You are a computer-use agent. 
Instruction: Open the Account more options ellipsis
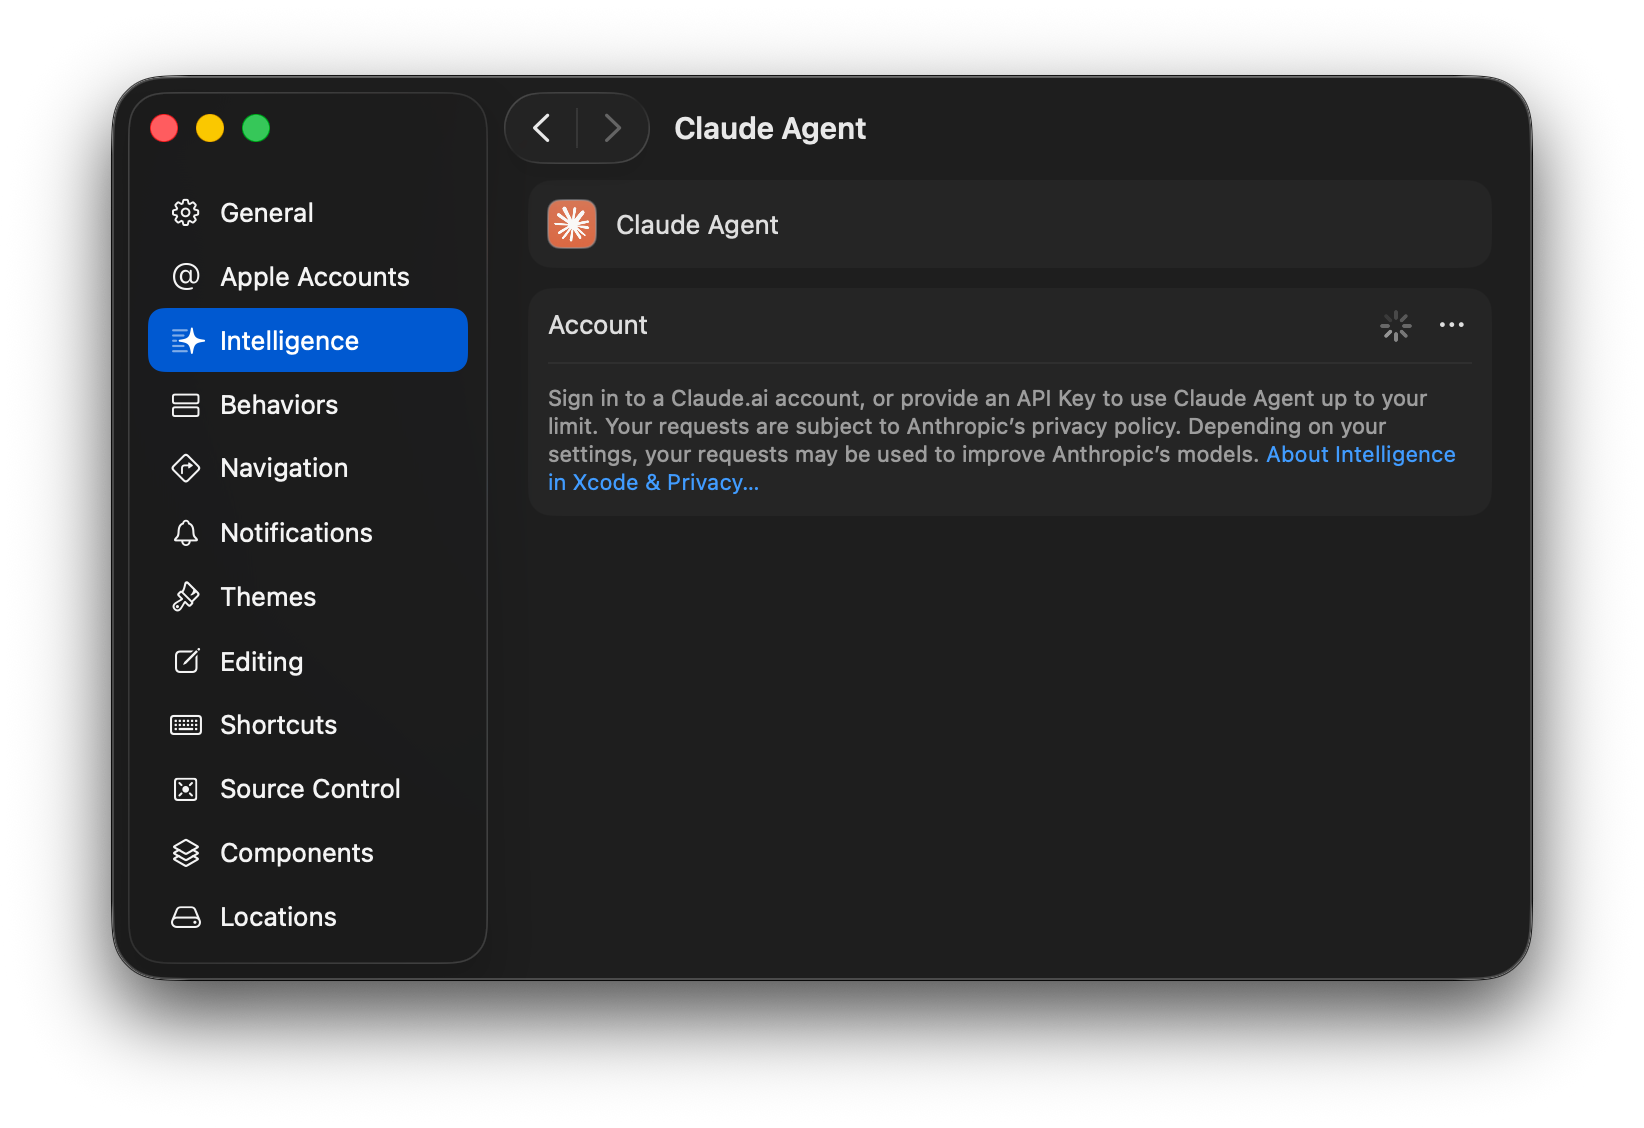[x=1452, y=325]
